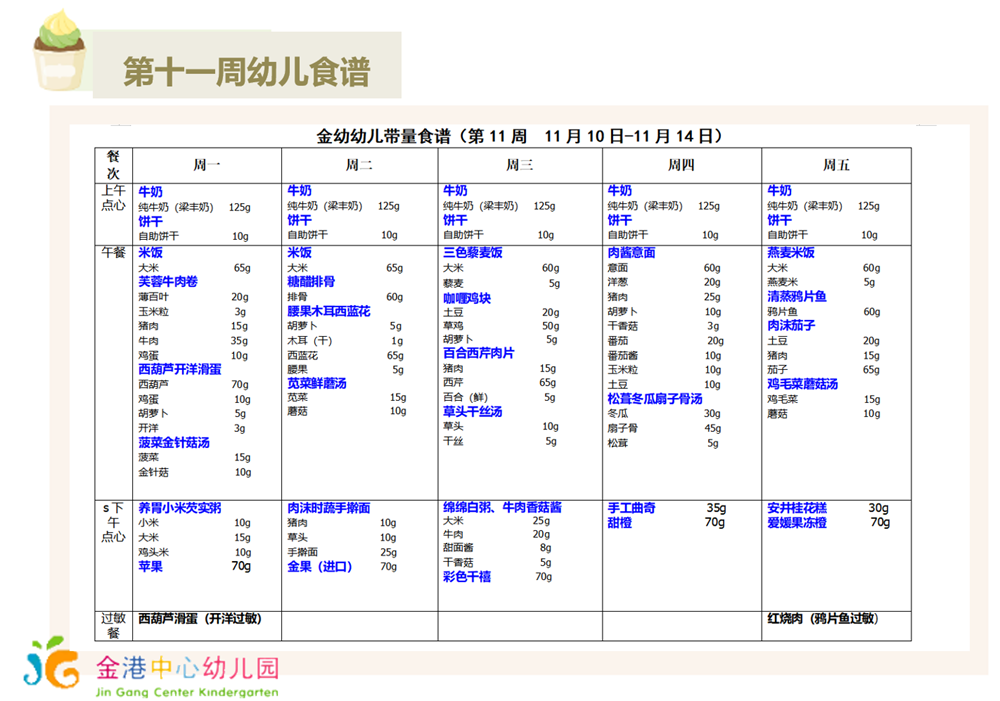Click the 金幼幼儿带量食谱 table heading
Viewport: 1000px width, 701px height.
pyautogui.click(x=518, y=136)
